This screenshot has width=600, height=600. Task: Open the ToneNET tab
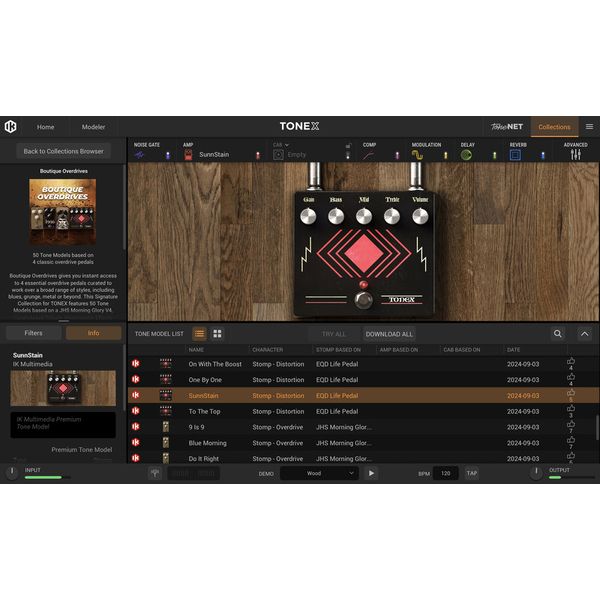pos(507,127)
